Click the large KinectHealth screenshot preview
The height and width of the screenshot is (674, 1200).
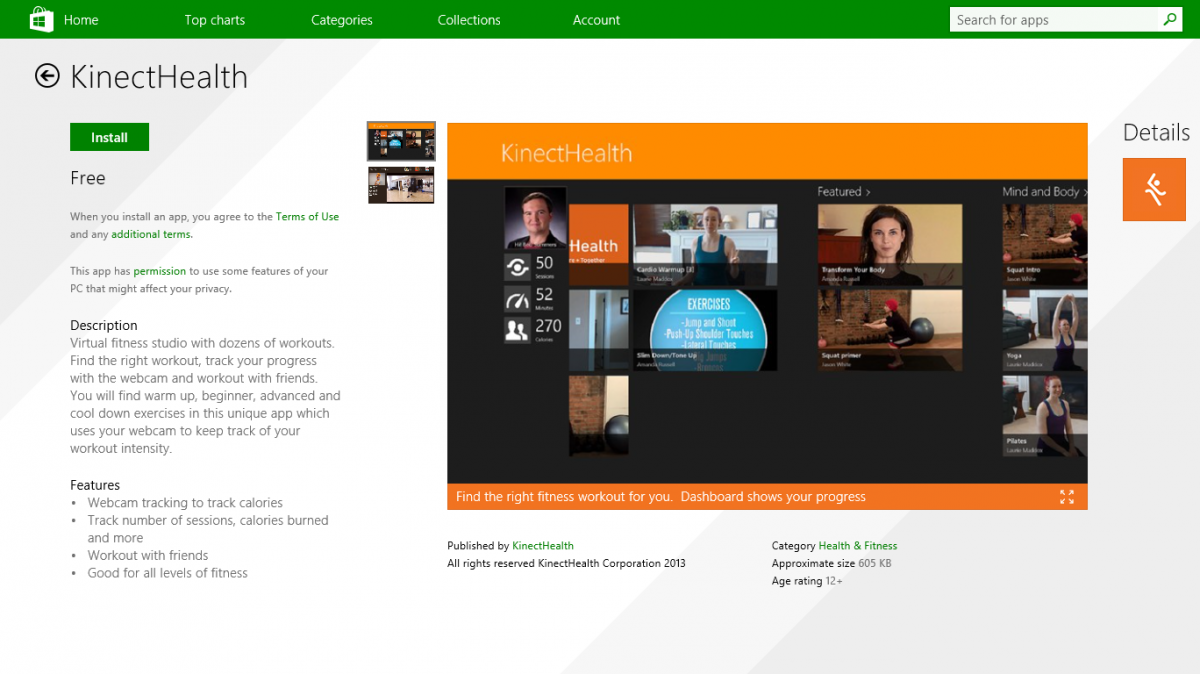coord(767,303)
